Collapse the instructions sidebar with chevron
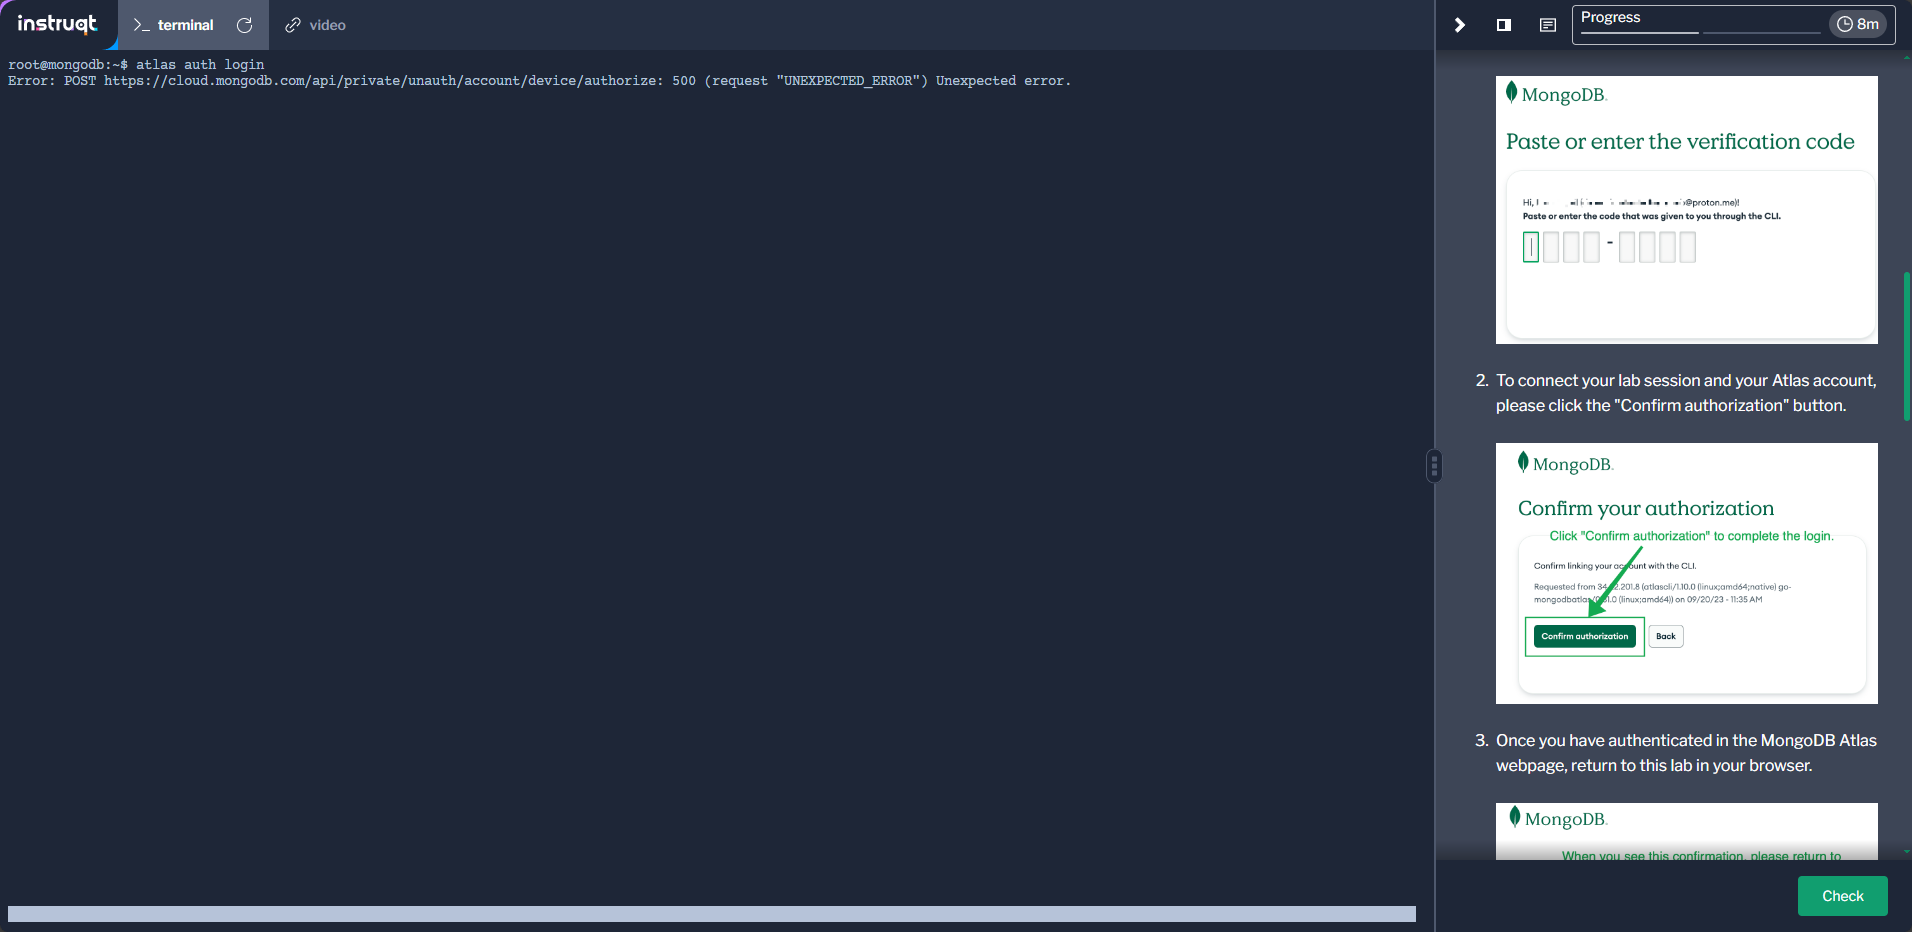This screenshot has width=1912, height=932. (1460, 25)
